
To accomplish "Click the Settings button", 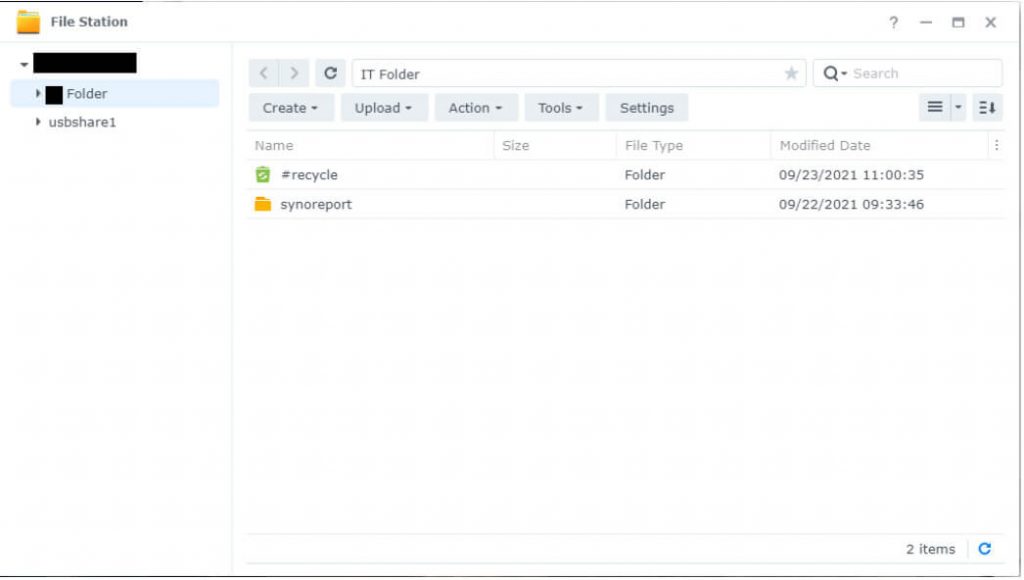I will pos(647,108).
